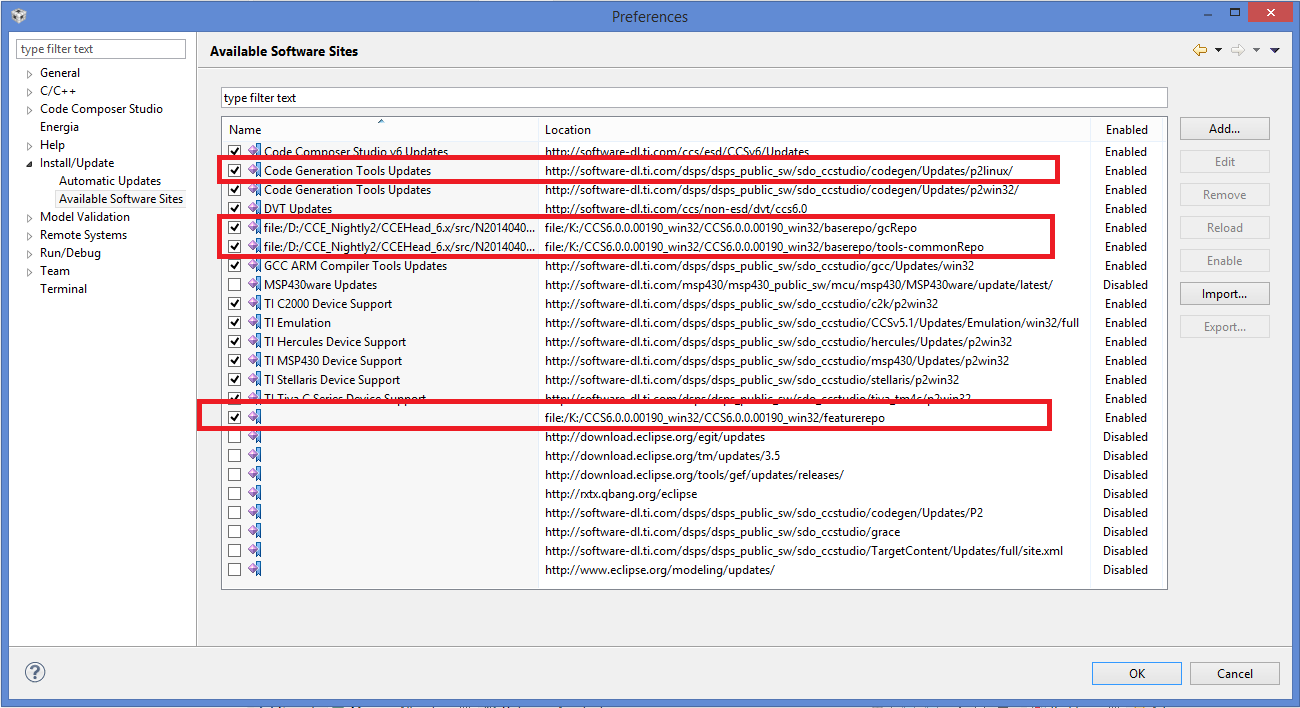
Task: Enable the rxtx.qbang.org site checkbox
Action: pyautogui.click(x=234, y=493)
